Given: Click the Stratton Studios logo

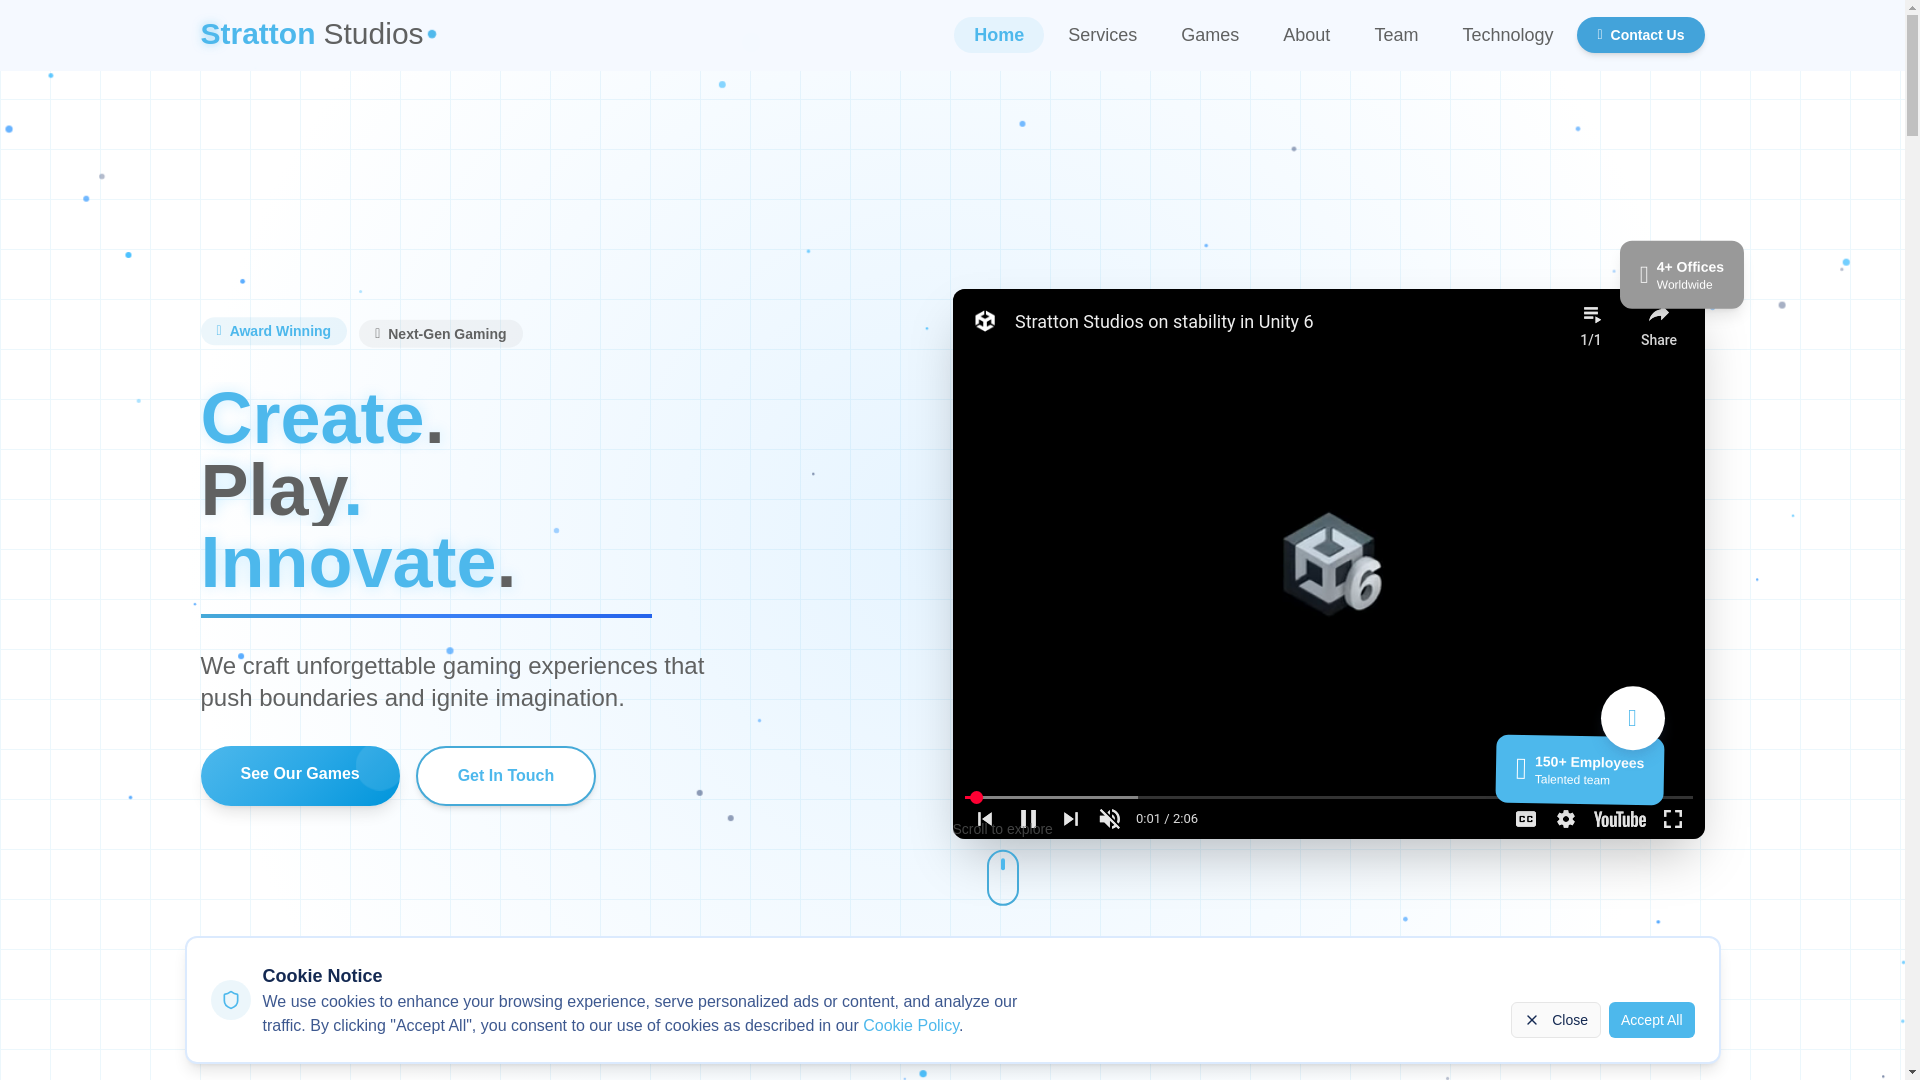Looking at the screenshot, I should [x=318, y=34].
